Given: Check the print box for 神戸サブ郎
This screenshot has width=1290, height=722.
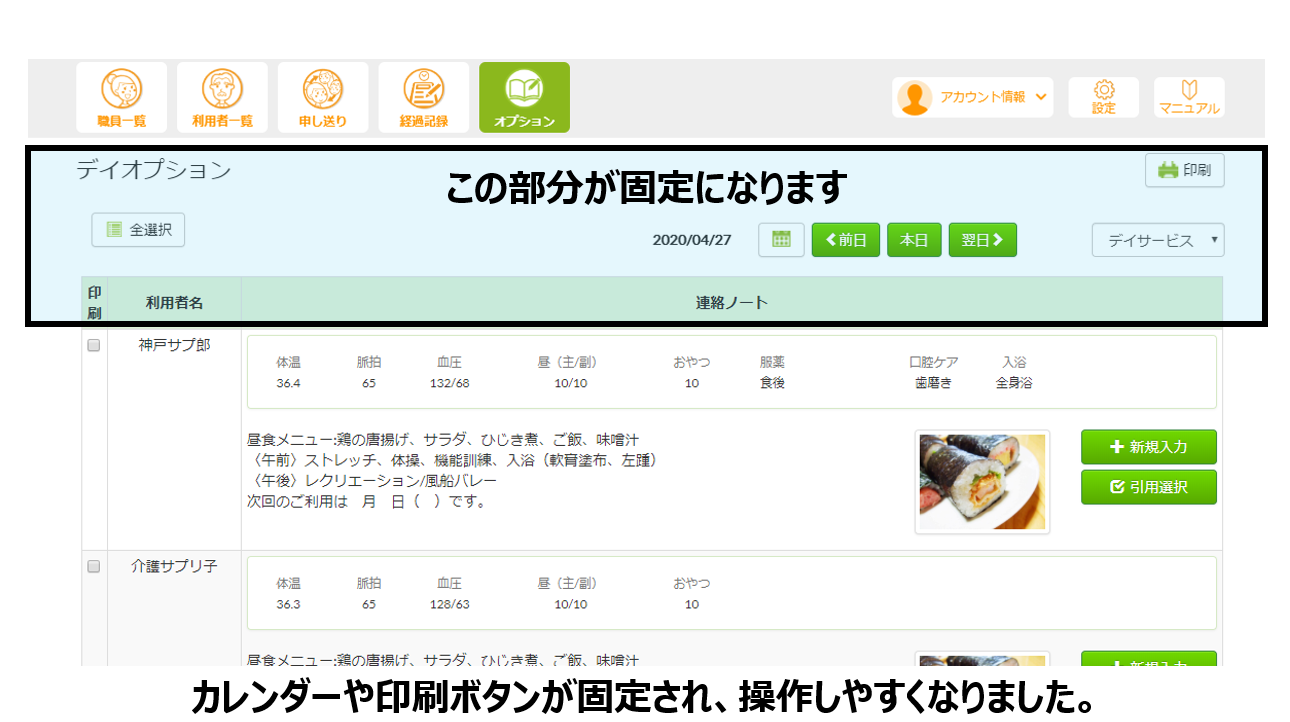Looking at the screenshot, I should [x=94, y=346].
